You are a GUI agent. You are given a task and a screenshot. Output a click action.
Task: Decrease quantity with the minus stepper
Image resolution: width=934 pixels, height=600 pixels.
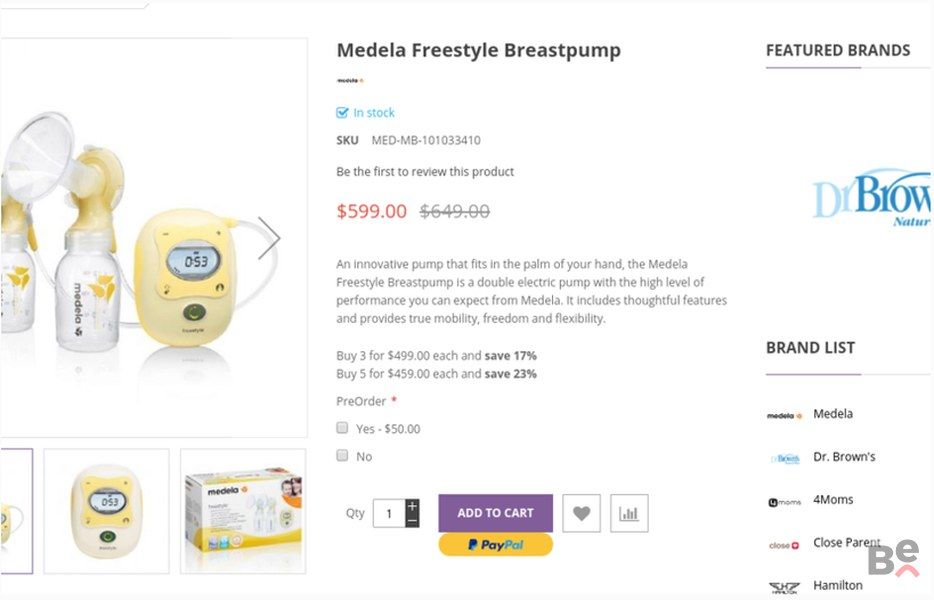[412, 520]
